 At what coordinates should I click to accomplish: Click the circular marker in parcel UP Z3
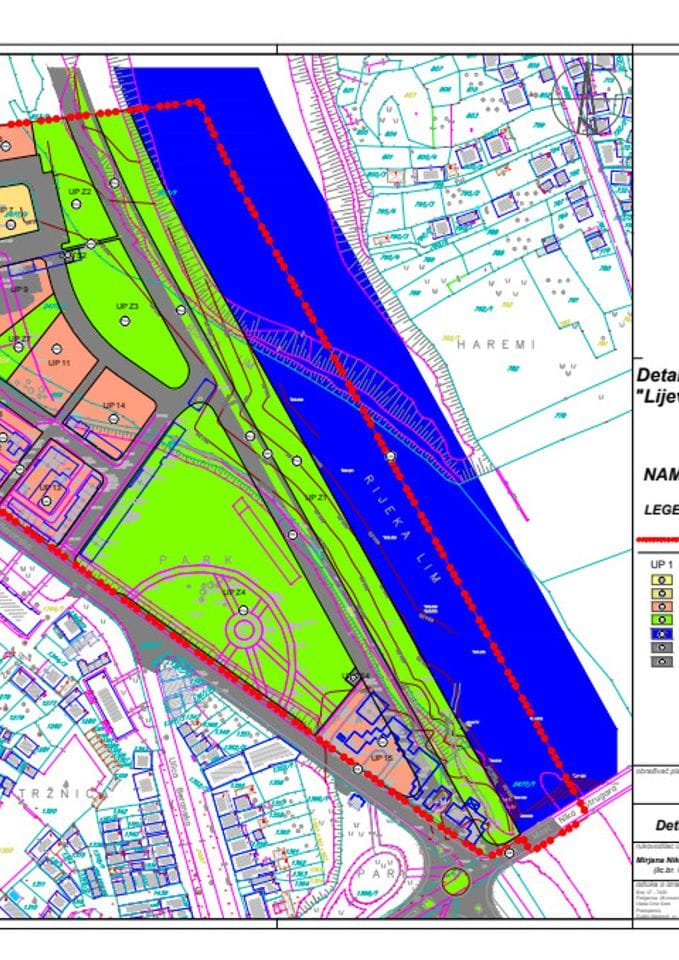pos(126,319)
